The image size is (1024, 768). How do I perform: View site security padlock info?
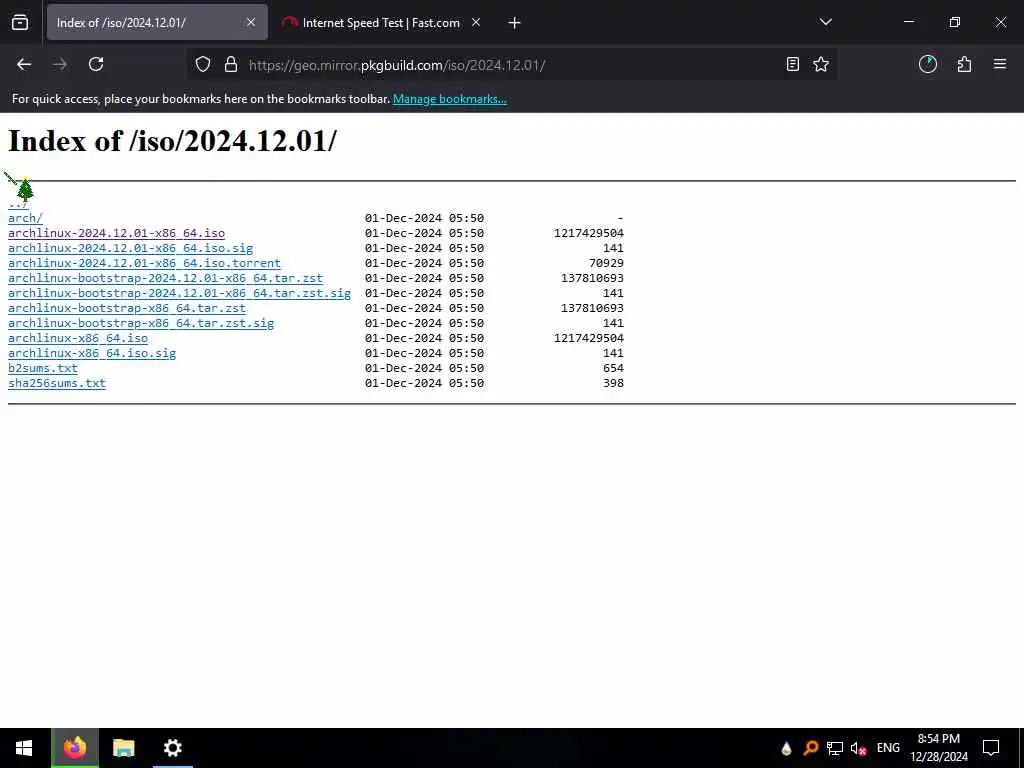[231, 65]
